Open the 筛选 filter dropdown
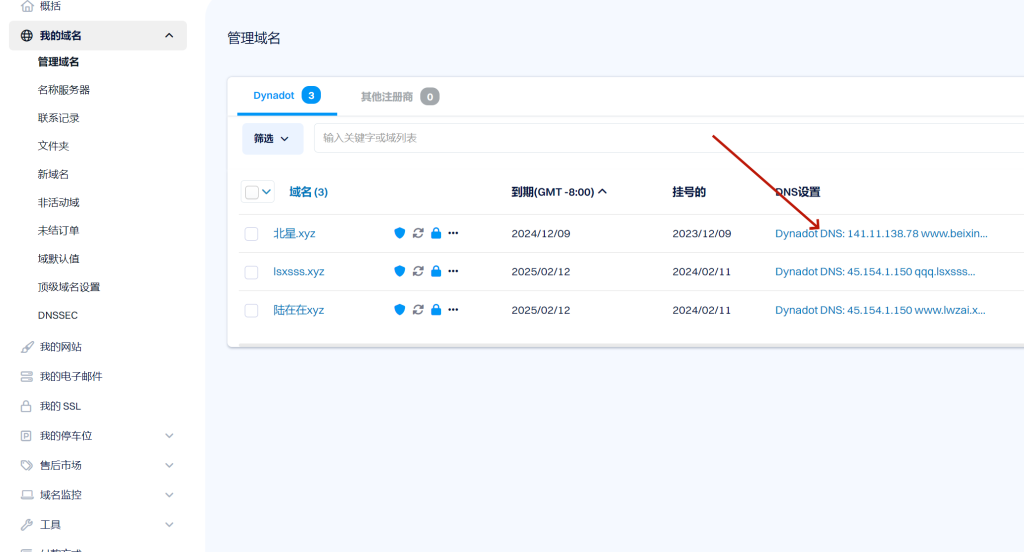The image size is (1024, 552). (272, 138)
